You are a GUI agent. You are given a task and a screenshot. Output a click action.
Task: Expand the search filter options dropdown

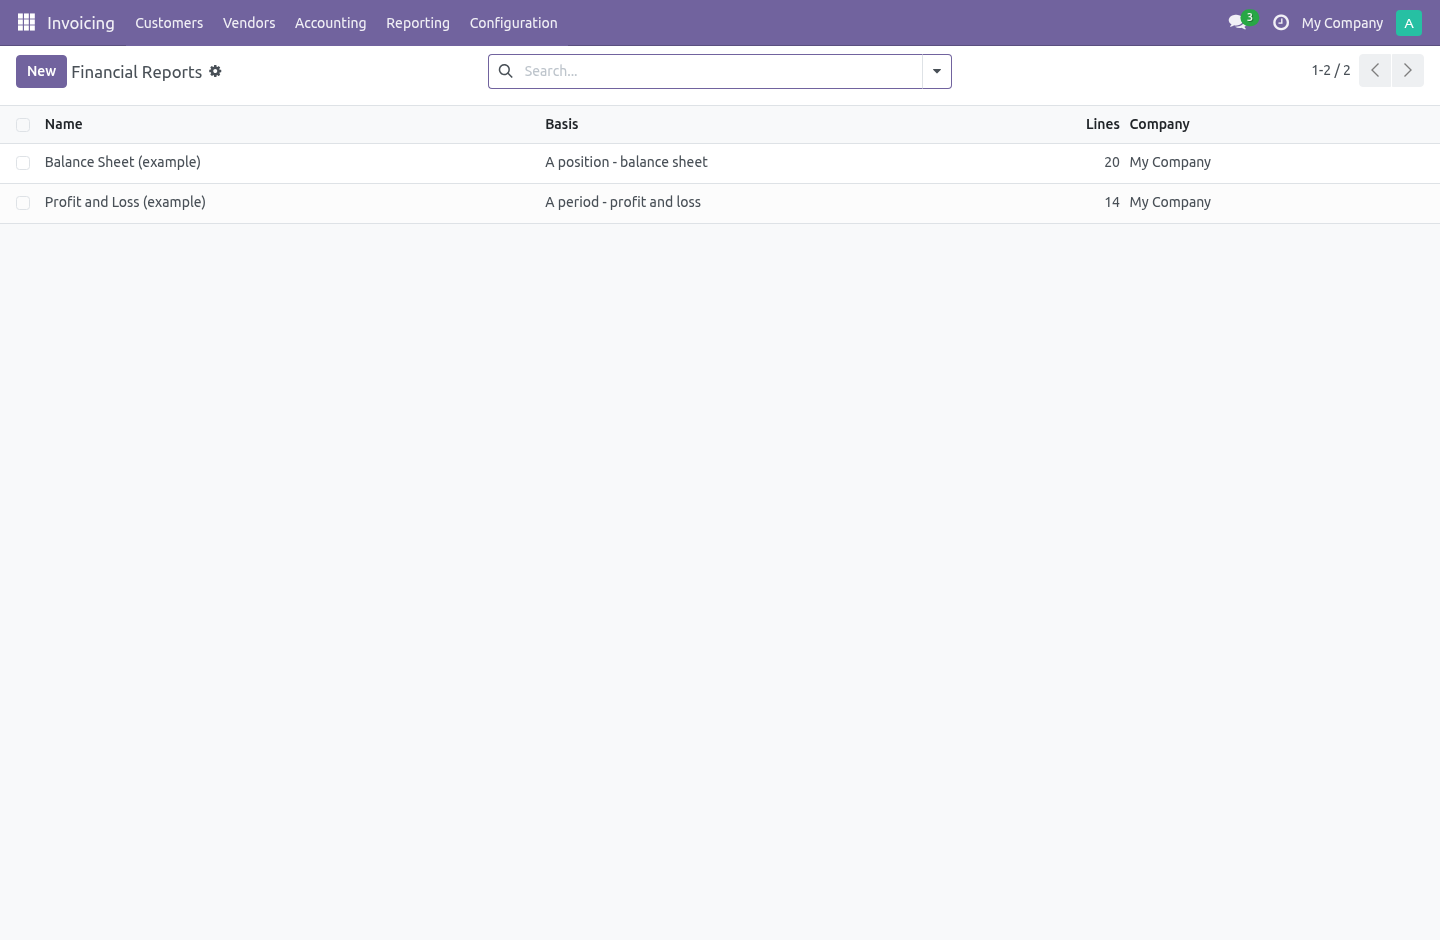pyautogui.click(x=937, y=71)
